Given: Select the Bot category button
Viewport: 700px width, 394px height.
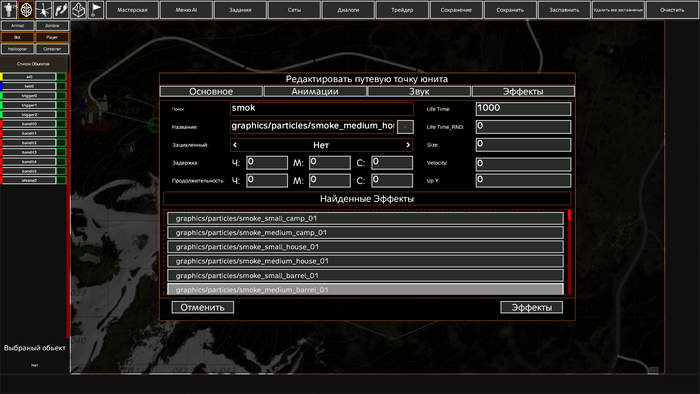Looking at the screenshot, I should click(x=17, y=37).
